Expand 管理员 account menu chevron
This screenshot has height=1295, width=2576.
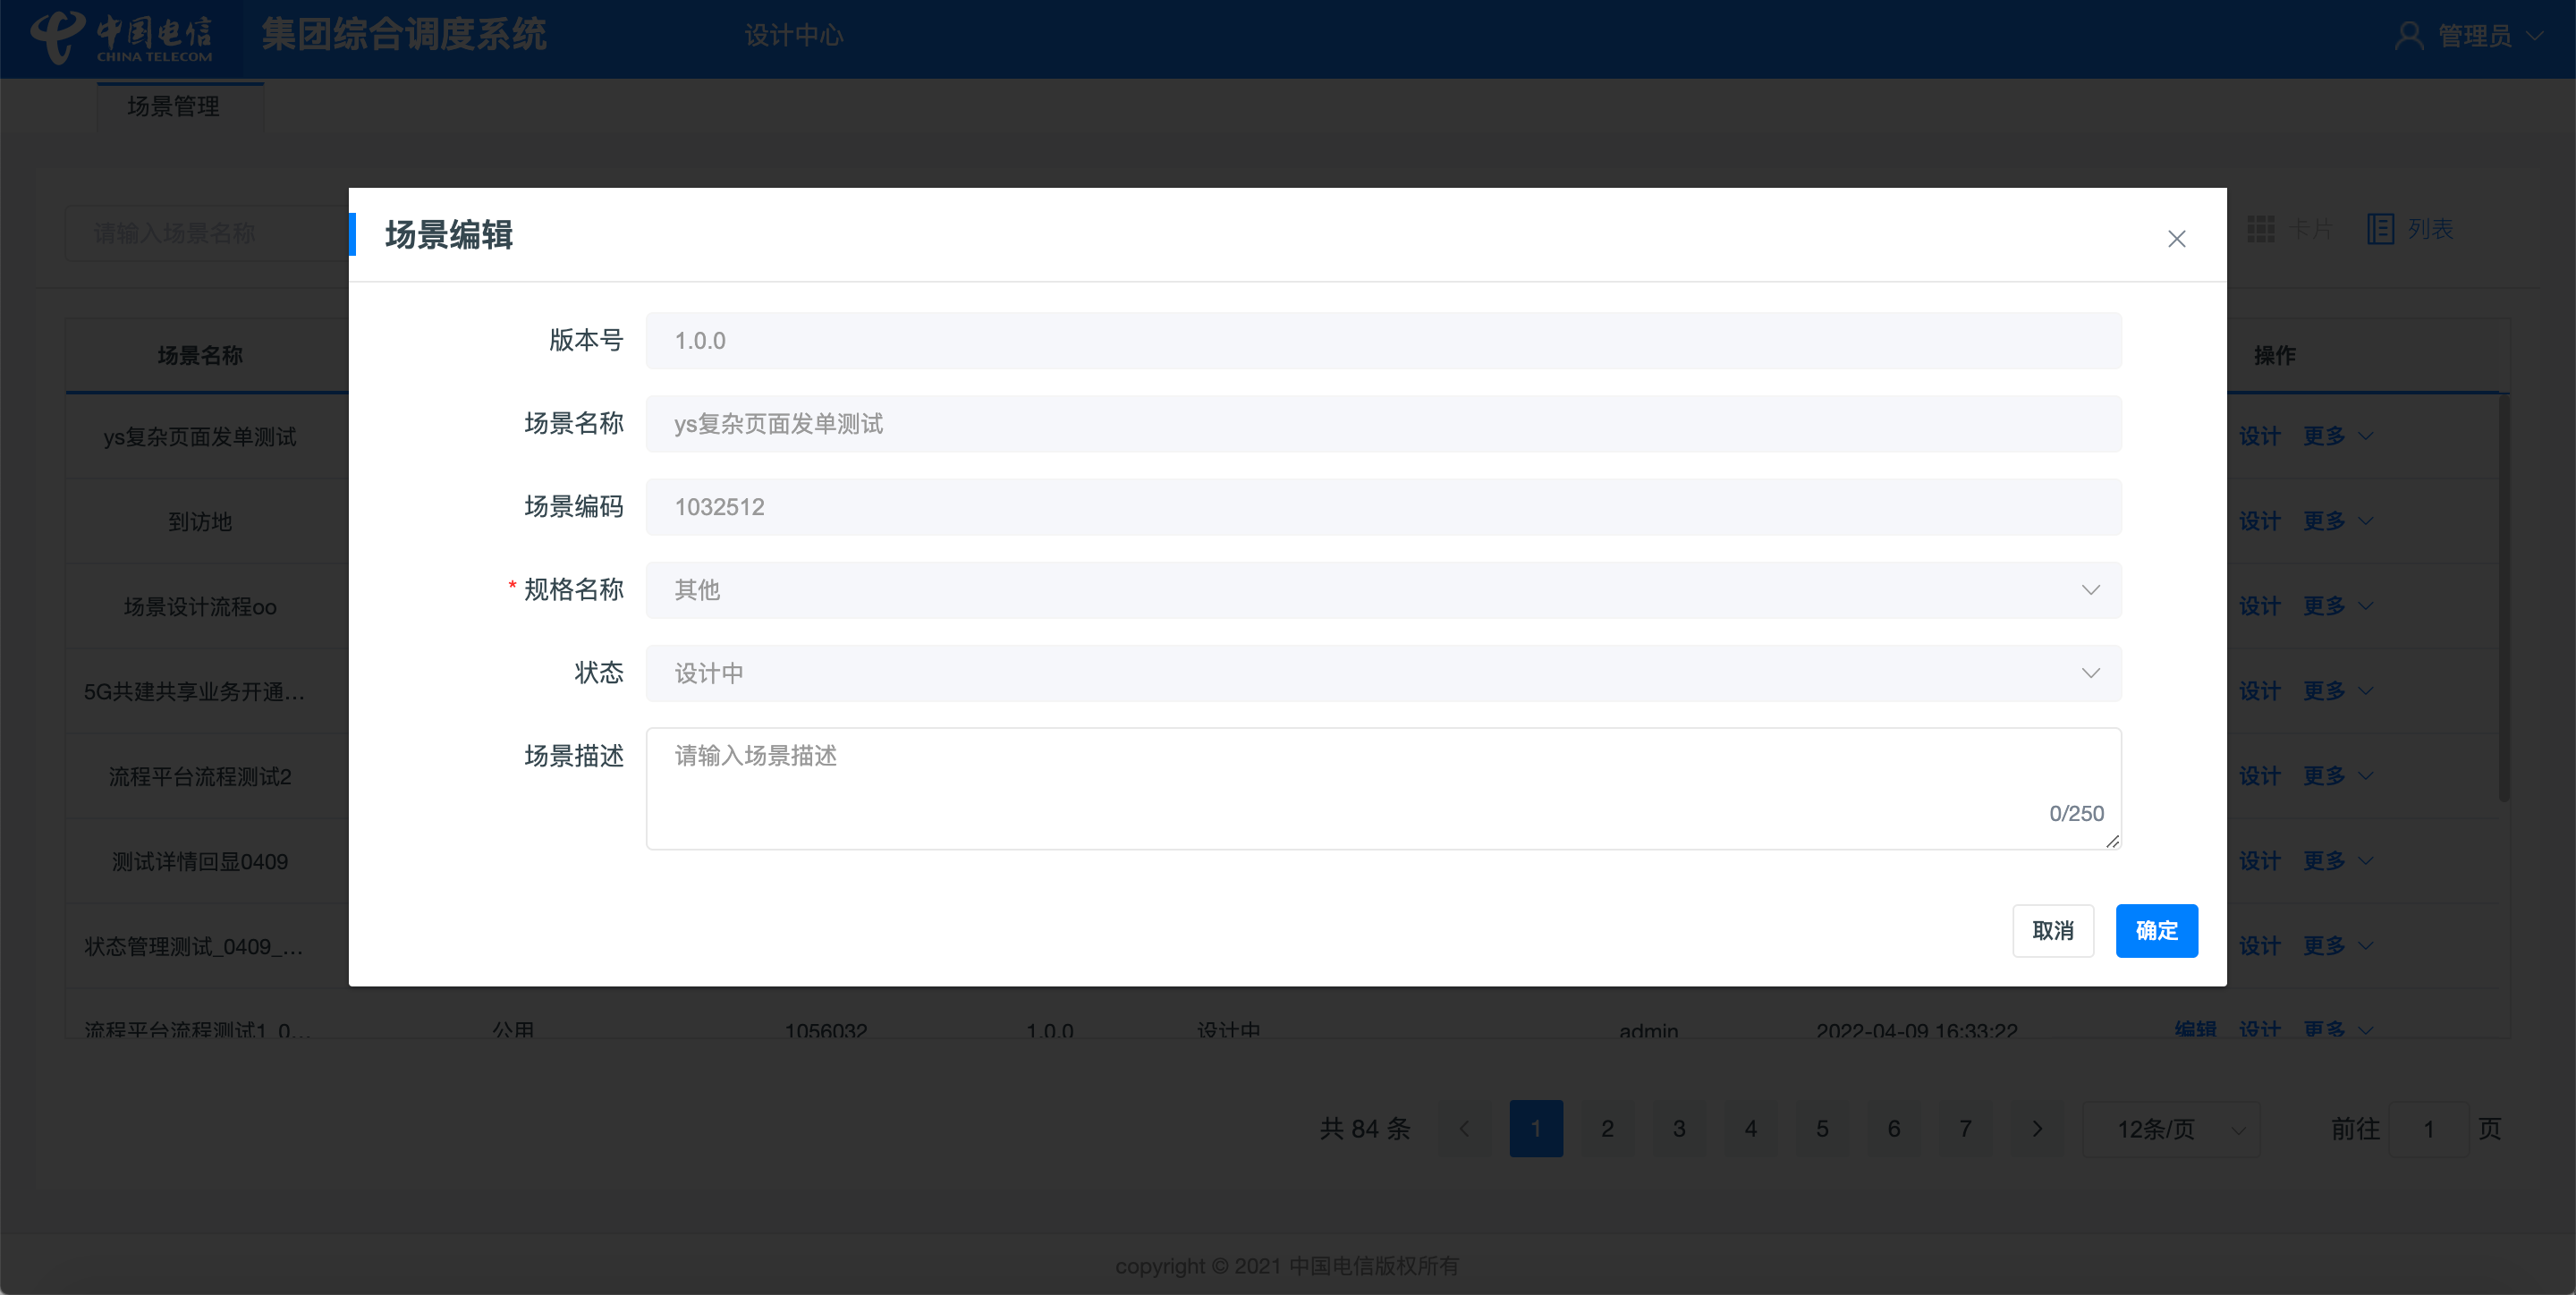pos(2535,36)
